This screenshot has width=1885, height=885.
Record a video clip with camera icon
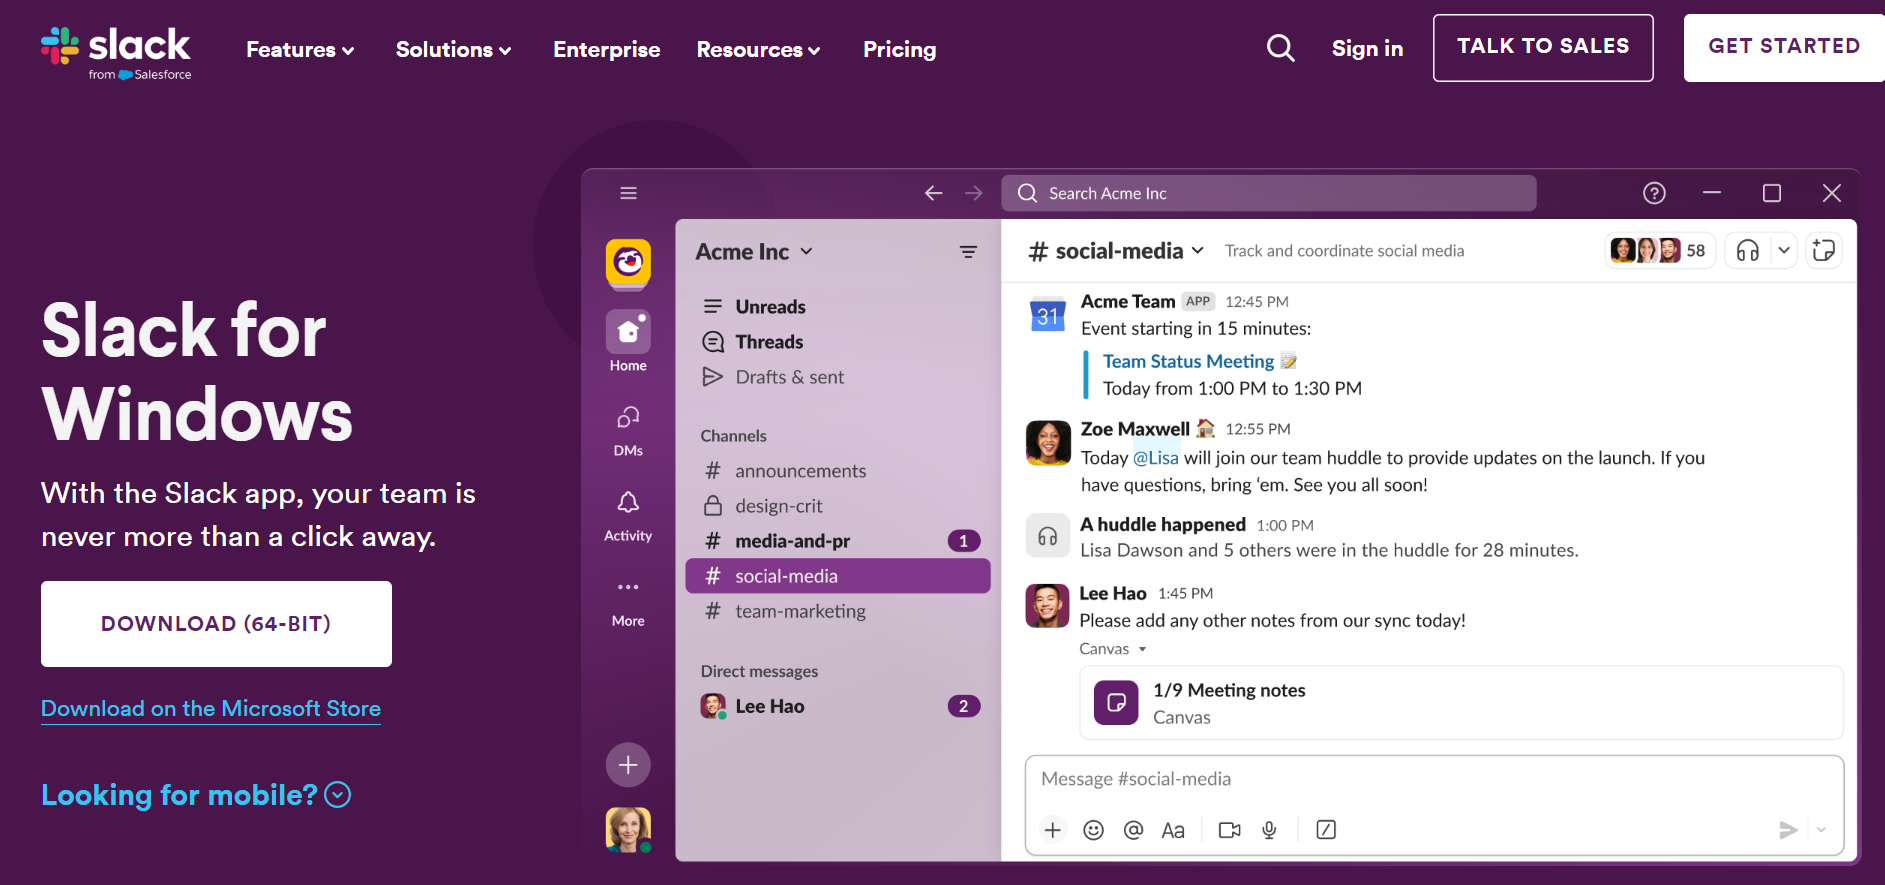click(1230, 830)
